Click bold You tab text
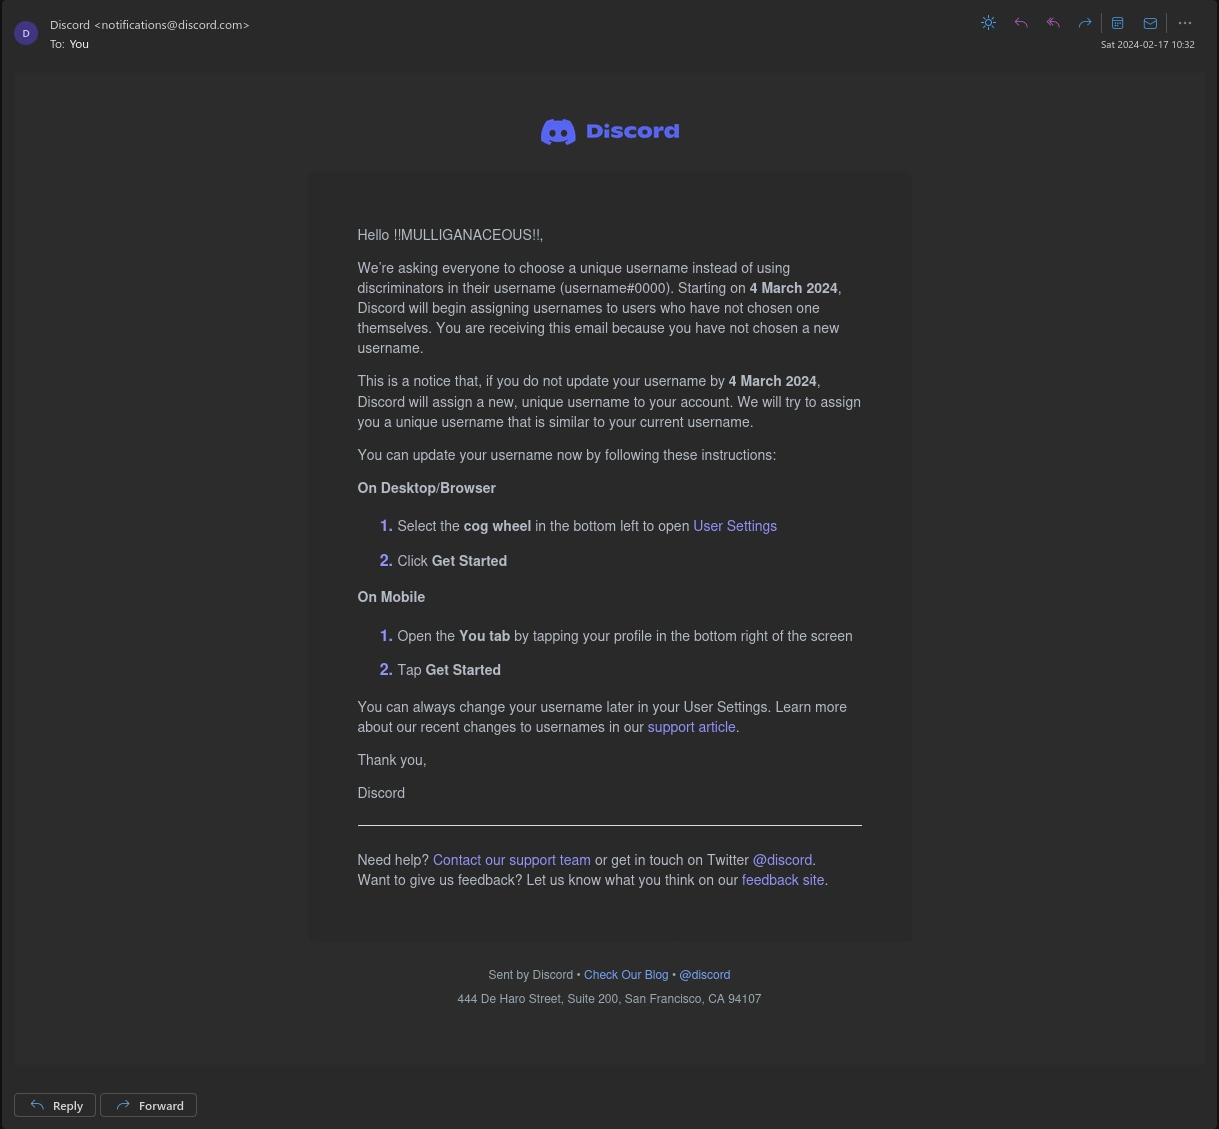The image size is (1219, 1129). (484, 636)
